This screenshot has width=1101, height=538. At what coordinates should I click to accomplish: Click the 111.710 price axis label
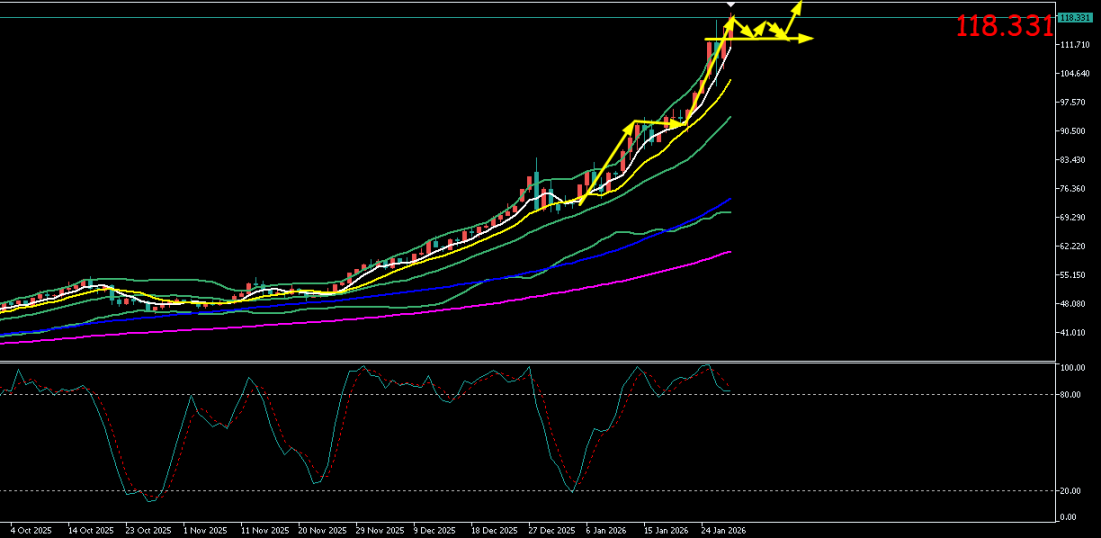tap(1074, 45)
